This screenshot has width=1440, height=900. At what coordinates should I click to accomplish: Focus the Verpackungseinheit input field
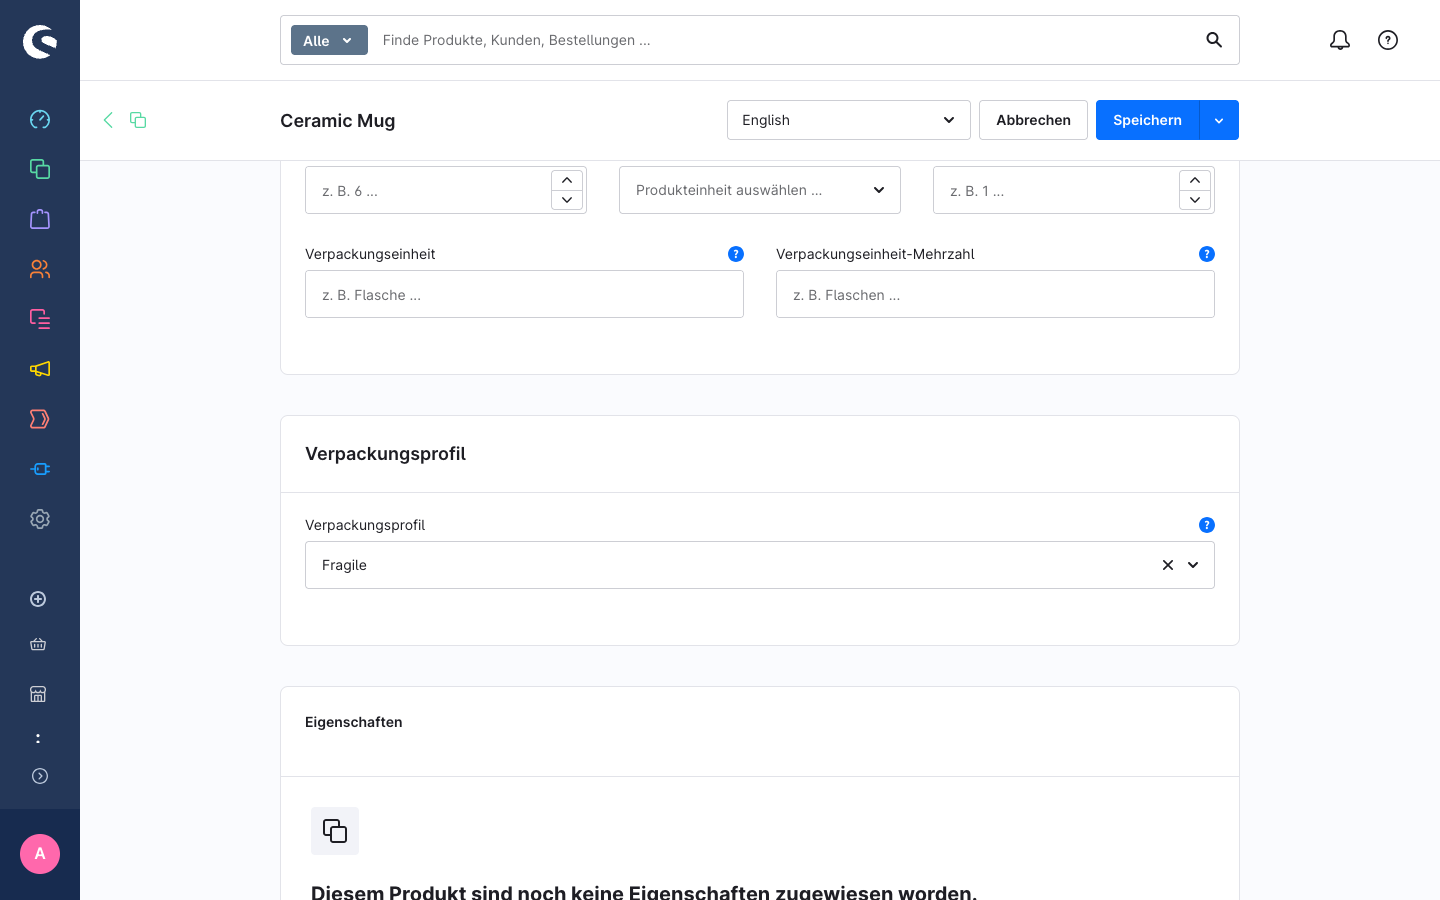pos(524,294)
